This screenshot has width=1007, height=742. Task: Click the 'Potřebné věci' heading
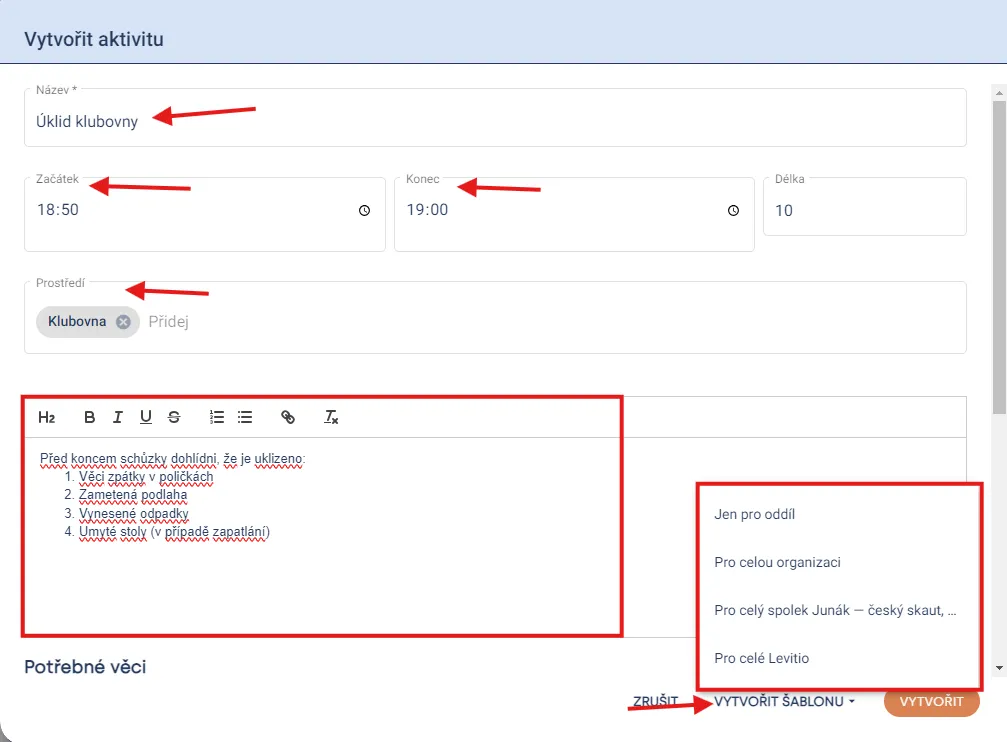point(85,667)
